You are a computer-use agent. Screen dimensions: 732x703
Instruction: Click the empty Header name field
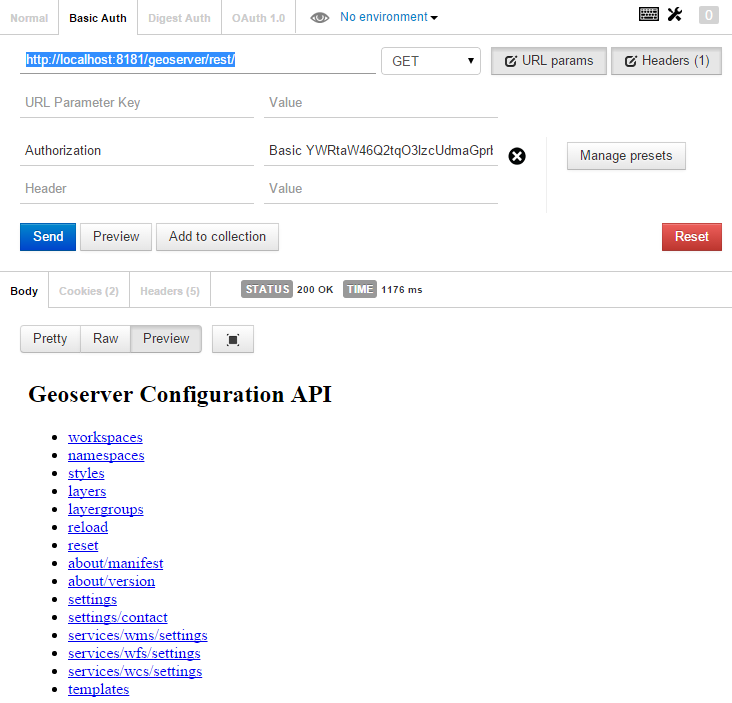click(137, 189)
